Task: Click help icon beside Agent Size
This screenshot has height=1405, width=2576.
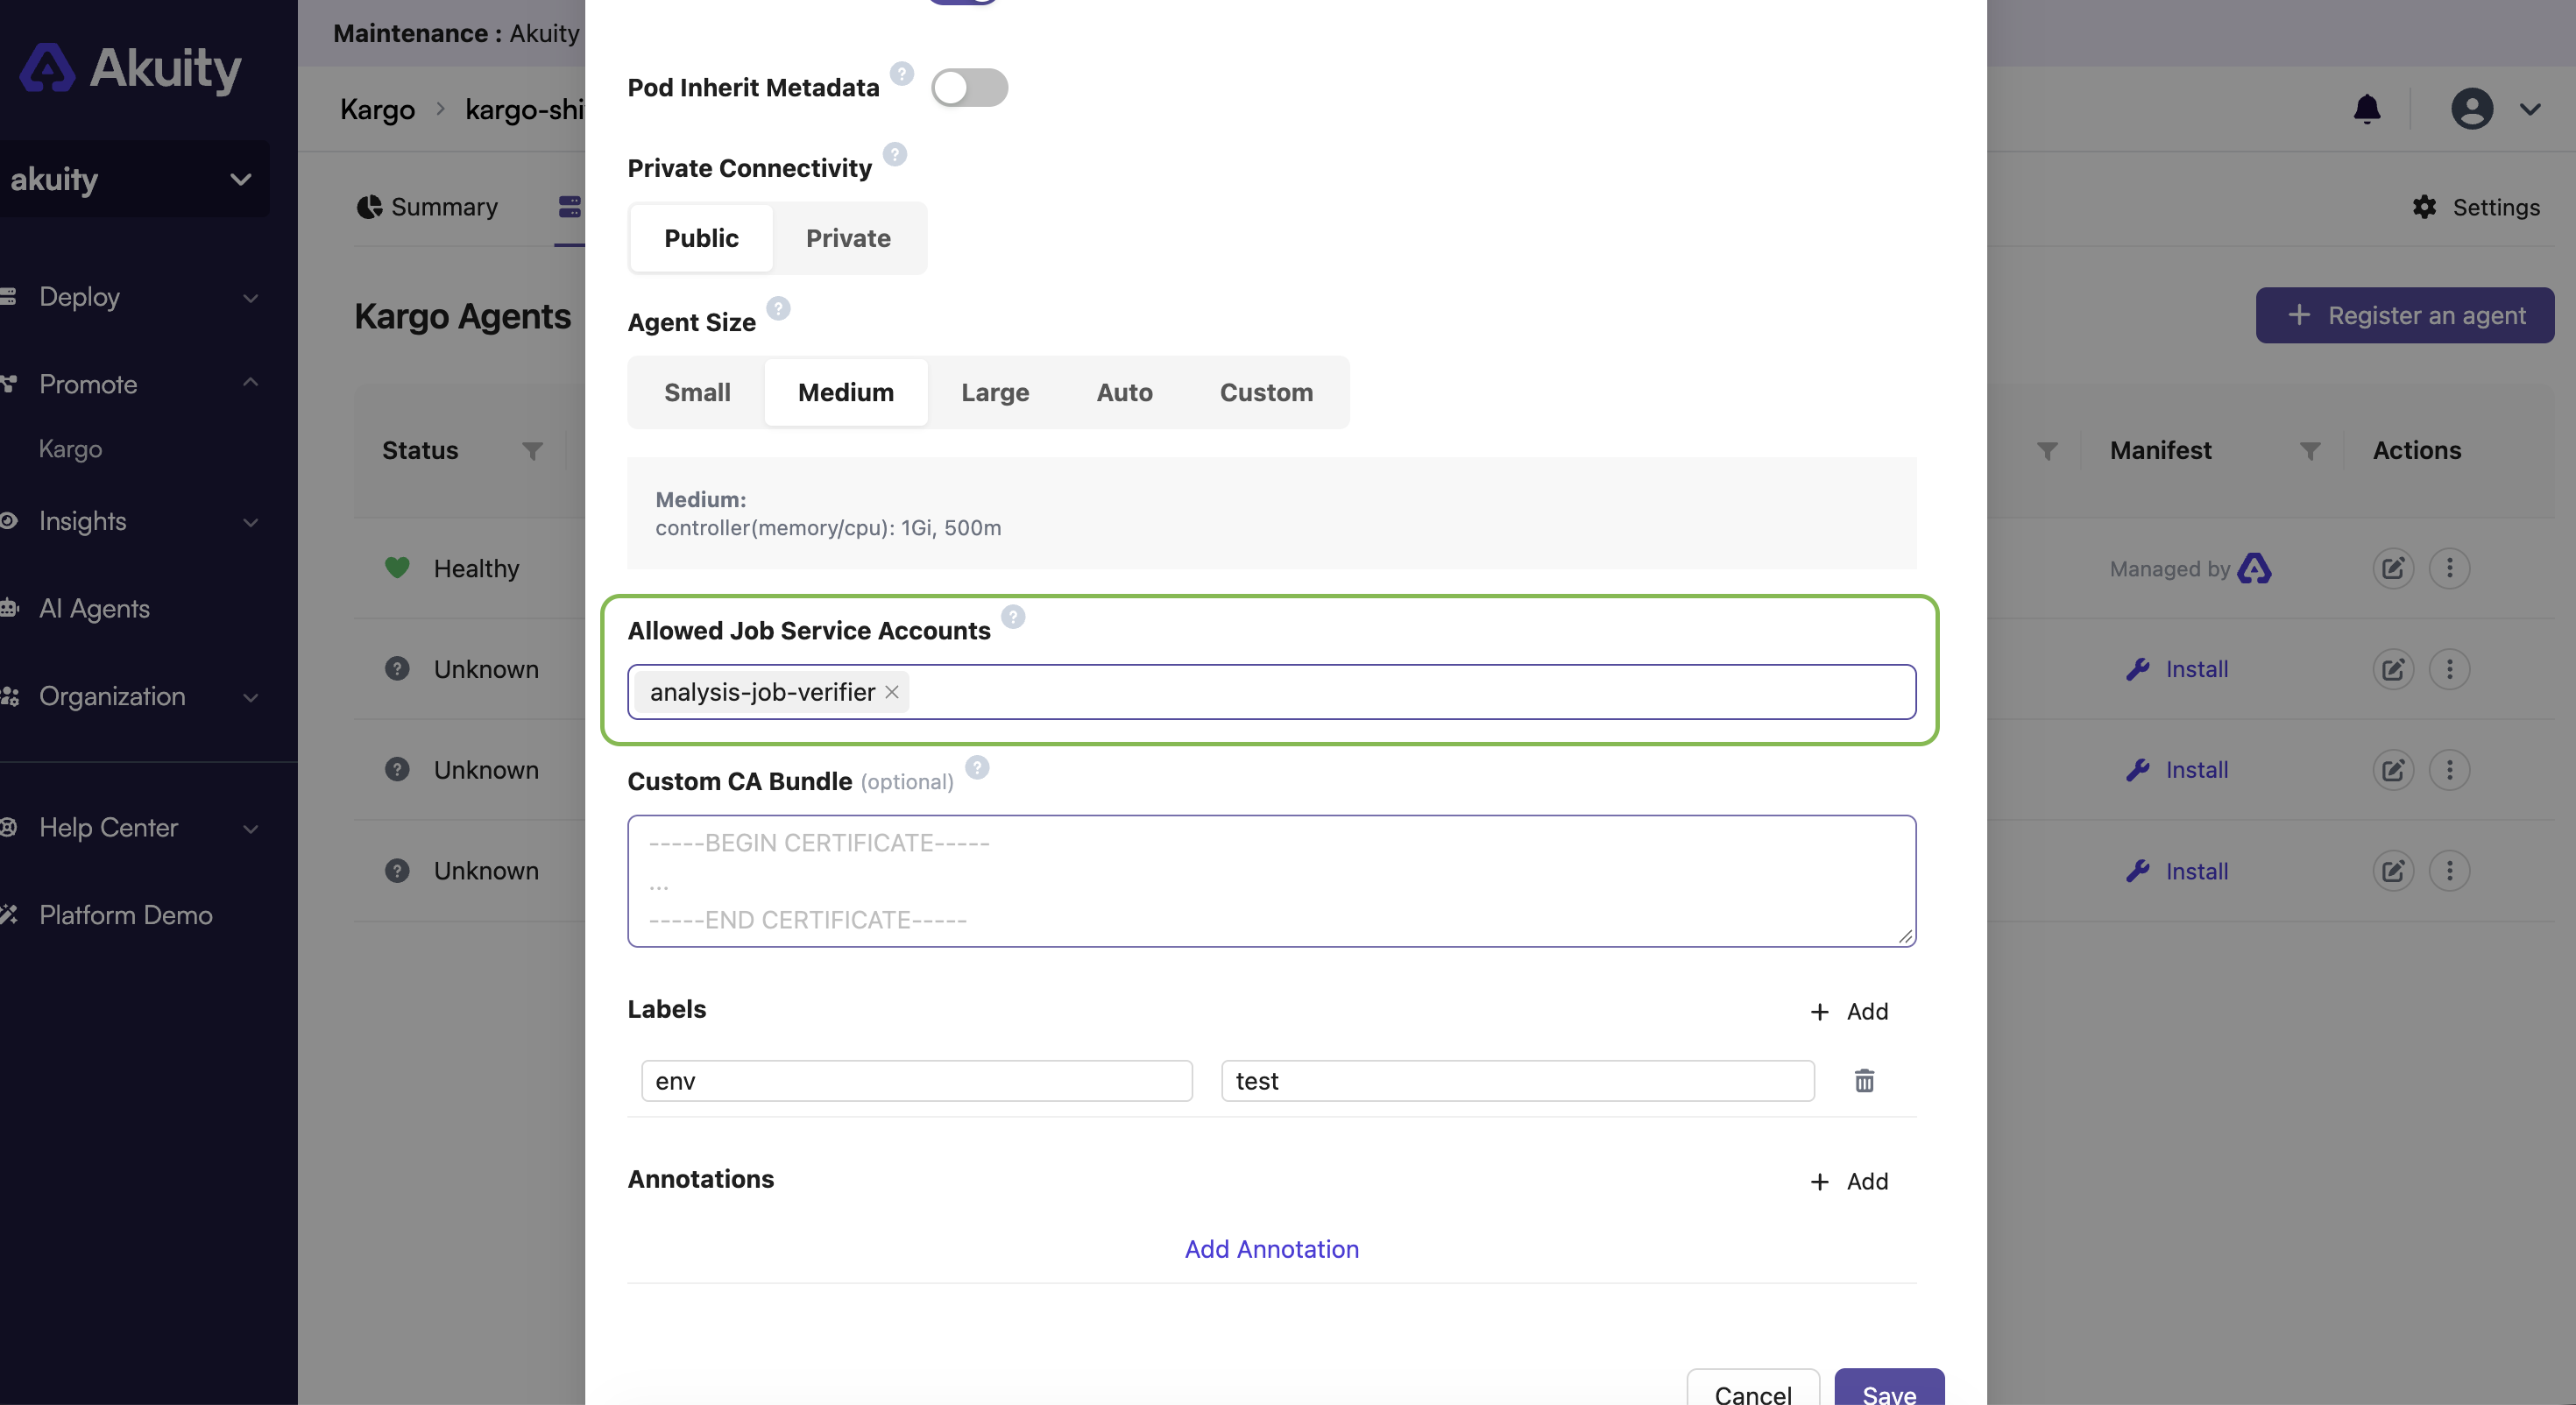Action: point(778,308)
